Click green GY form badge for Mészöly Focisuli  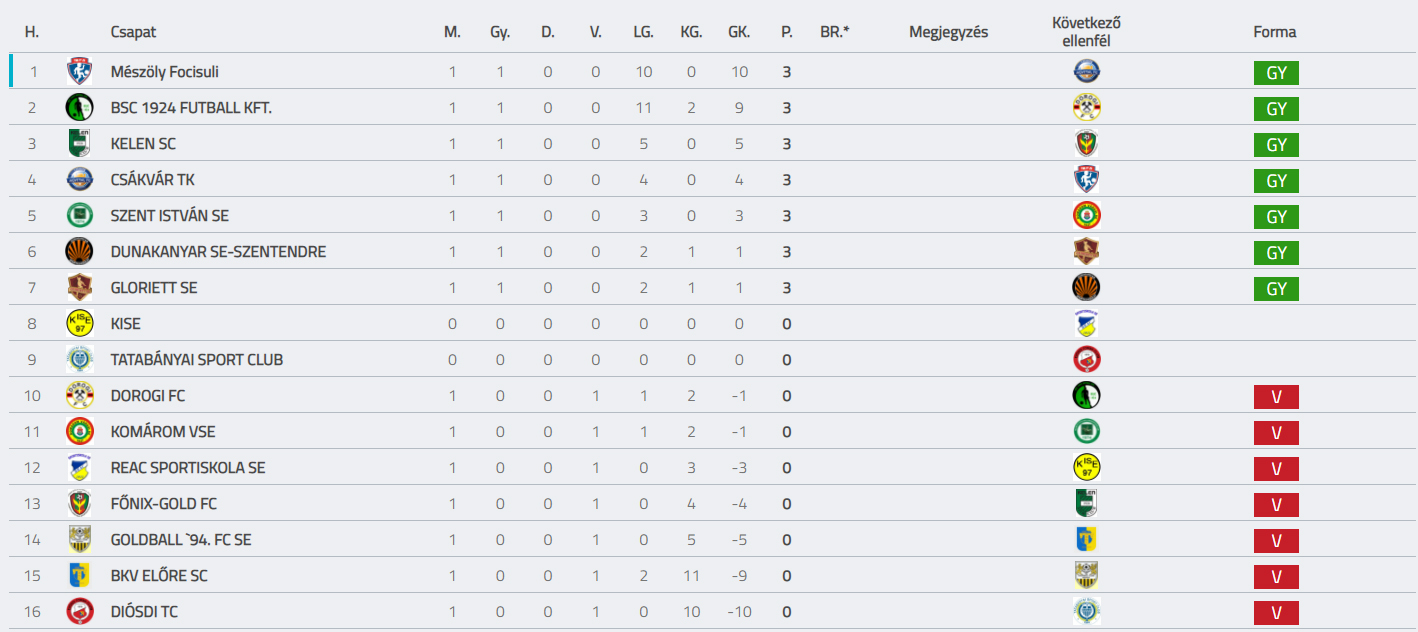(1276, 73)
